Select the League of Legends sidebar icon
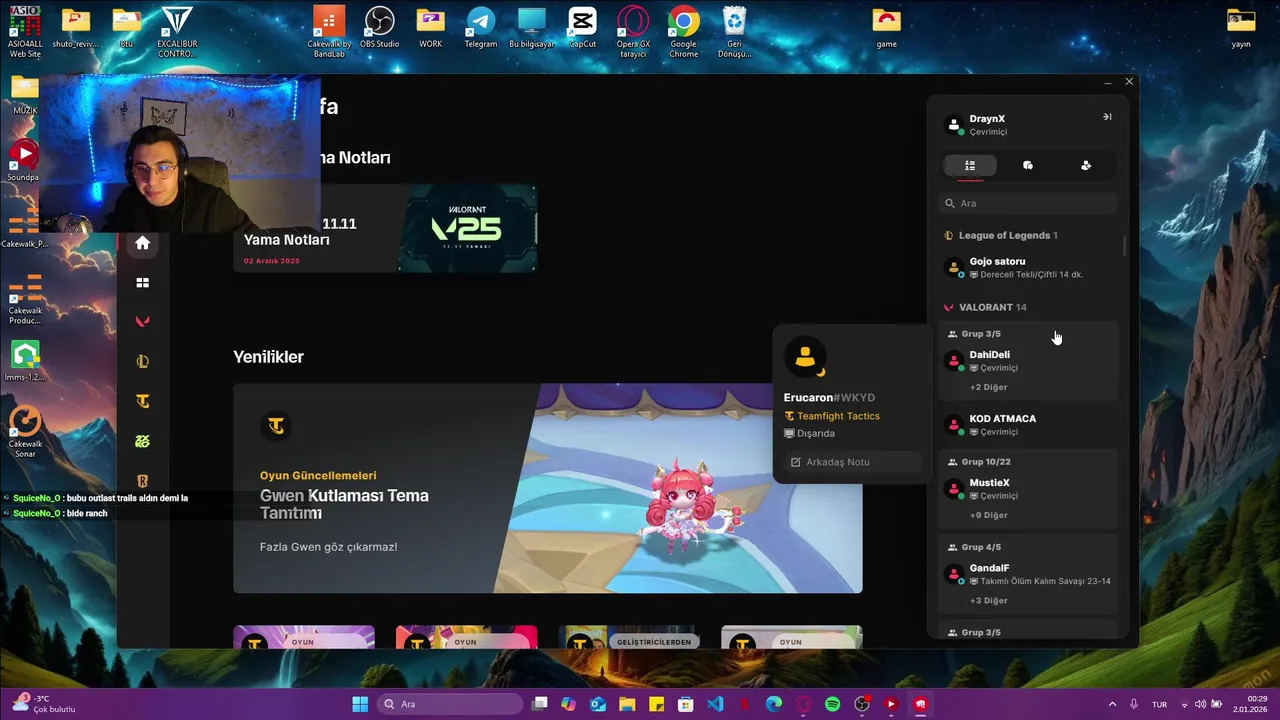Viewport: 1280px width, 720px height. click(142, 361)
